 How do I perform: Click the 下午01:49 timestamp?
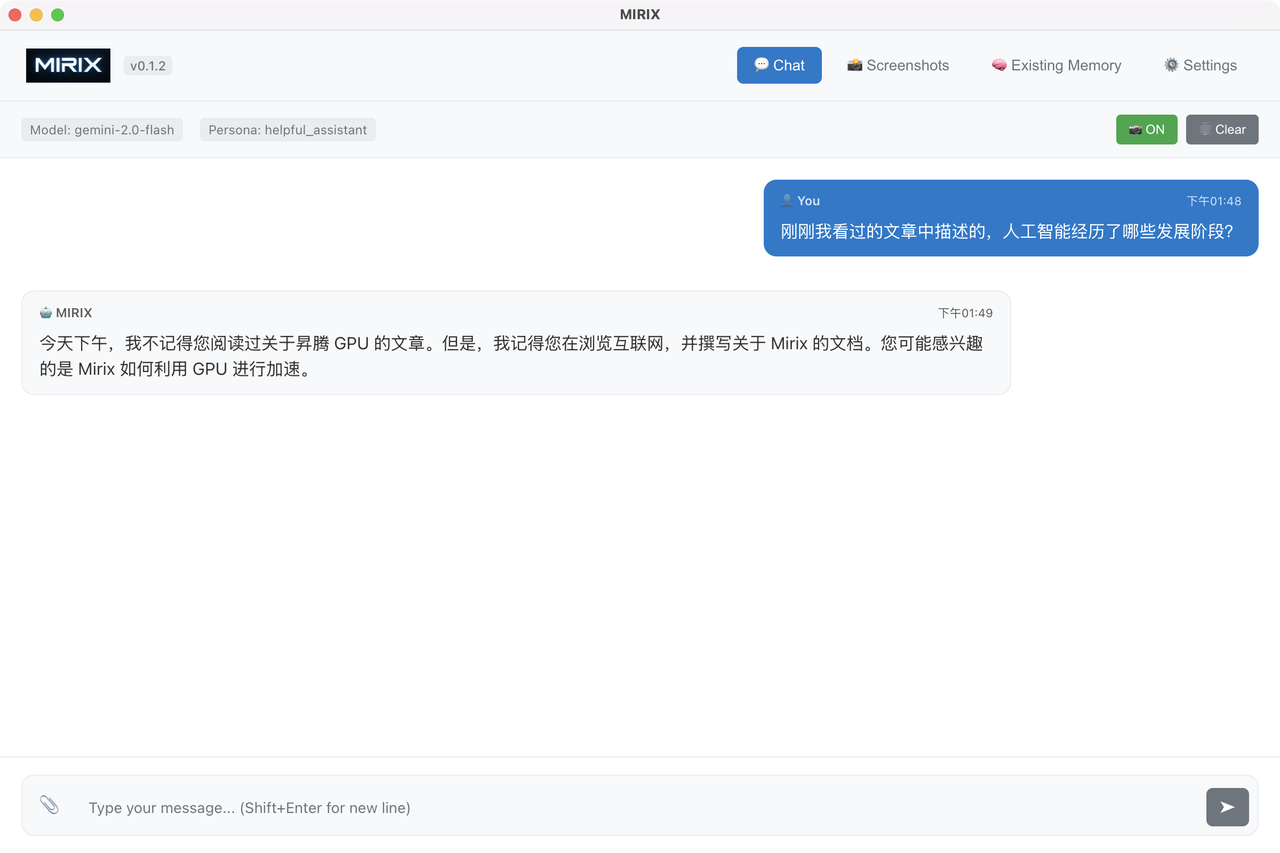point(965,313)
